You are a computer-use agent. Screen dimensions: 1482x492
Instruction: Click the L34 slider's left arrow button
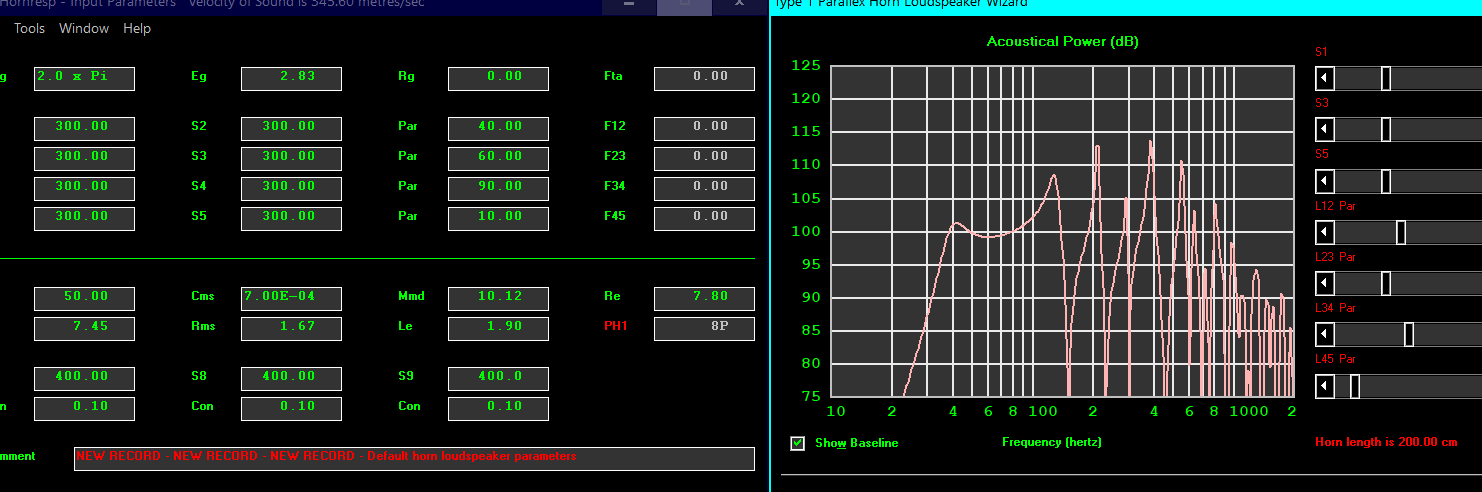pos(1325,335)
